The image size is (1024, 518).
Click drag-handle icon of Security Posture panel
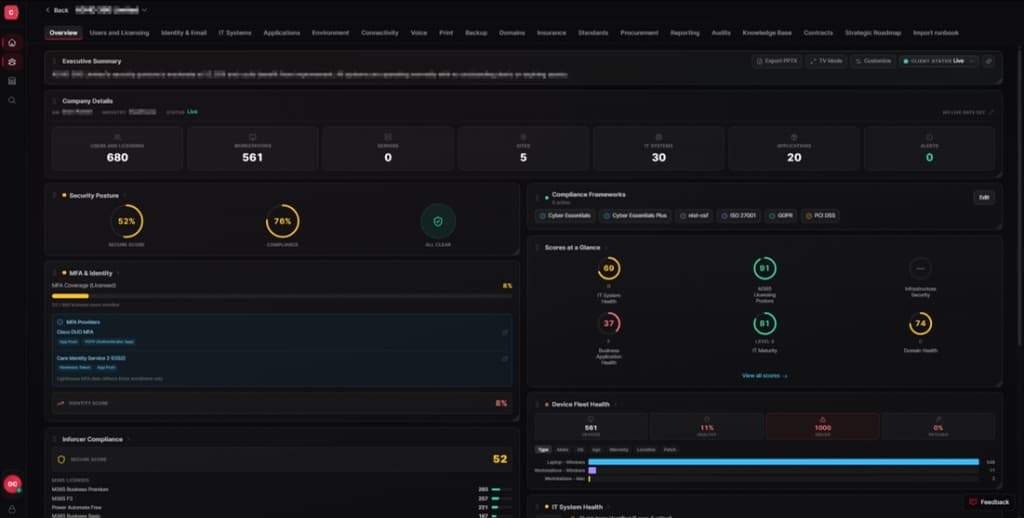(55, 195)
